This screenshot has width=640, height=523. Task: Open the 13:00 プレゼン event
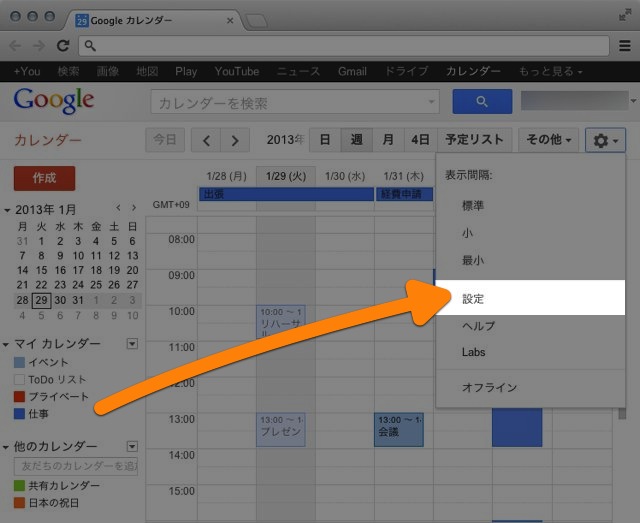tap(281, 430)
